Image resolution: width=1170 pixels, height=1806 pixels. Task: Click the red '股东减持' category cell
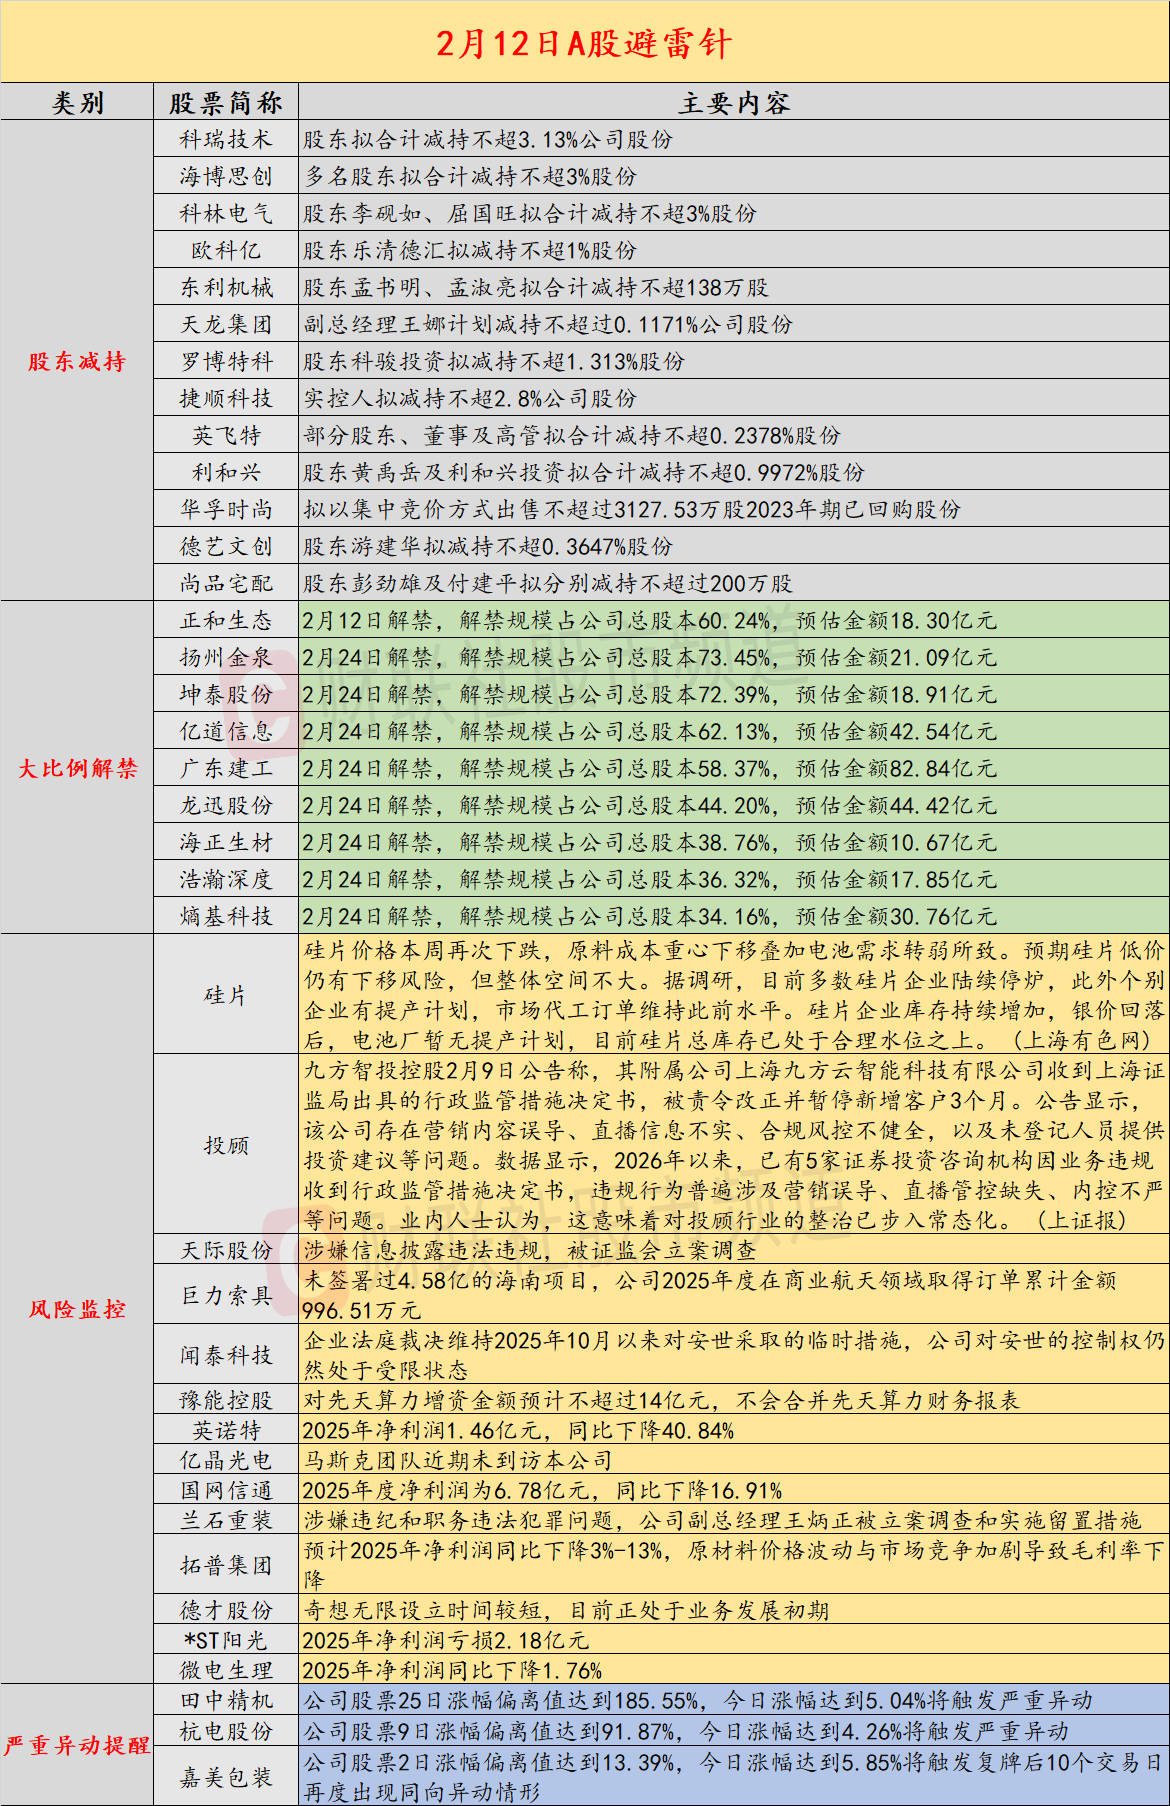click(x=77, y=362)
